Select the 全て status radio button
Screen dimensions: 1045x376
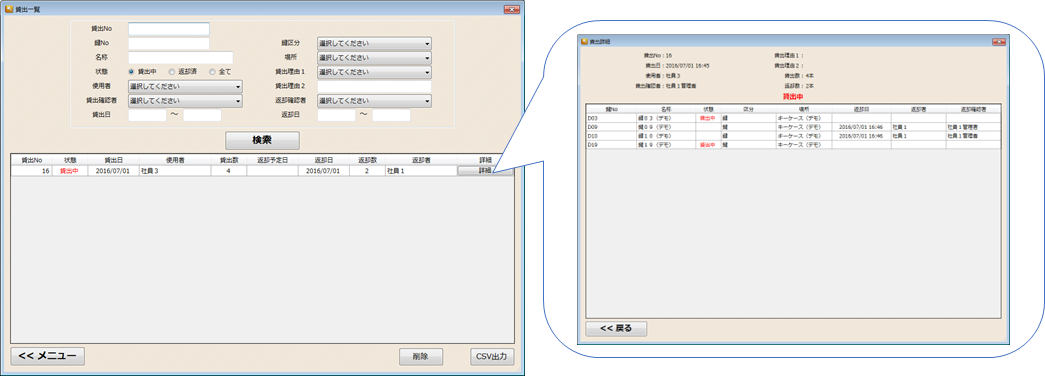(212, 72)
